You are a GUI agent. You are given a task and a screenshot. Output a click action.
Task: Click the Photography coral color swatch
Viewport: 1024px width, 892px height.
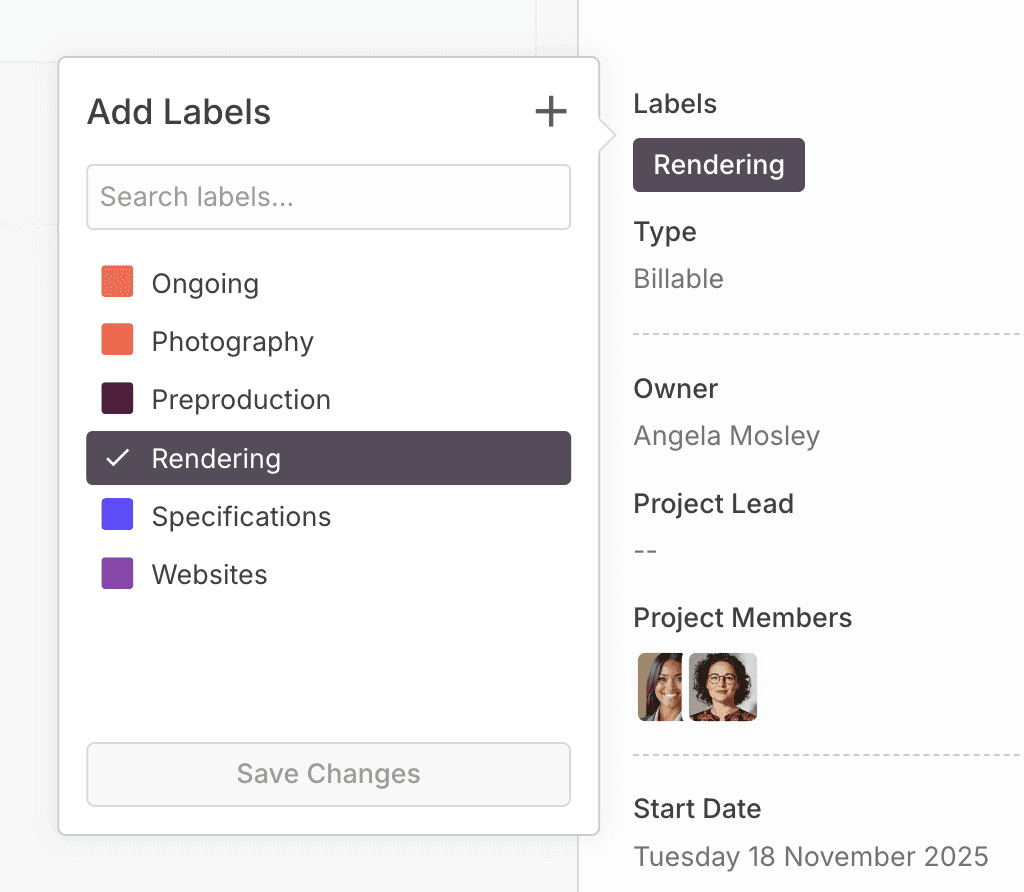pyautogui.click(x=117, y=340)
